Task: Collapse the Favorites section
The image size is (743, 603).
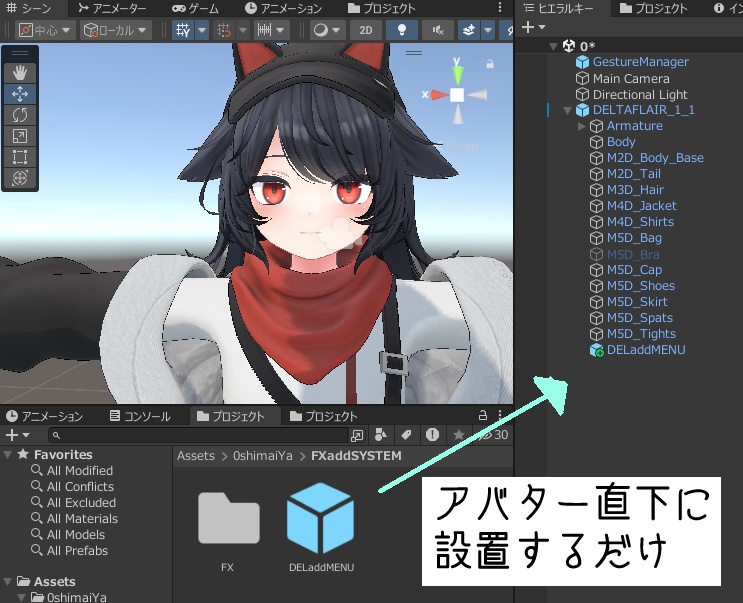Action: (x=8, y=455)
